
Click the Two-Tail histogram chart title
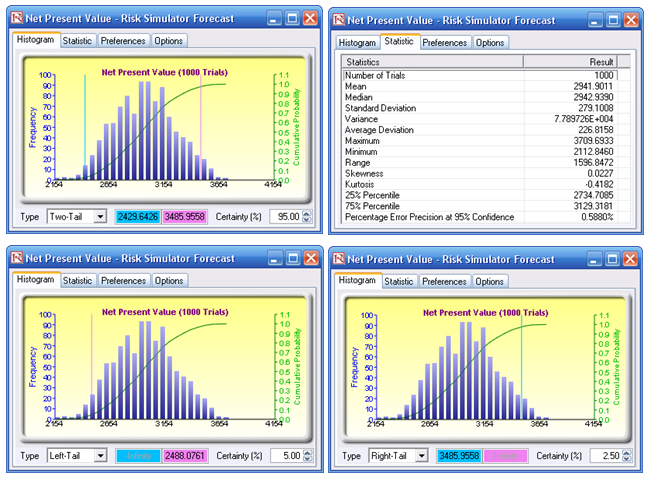(164, 72)
